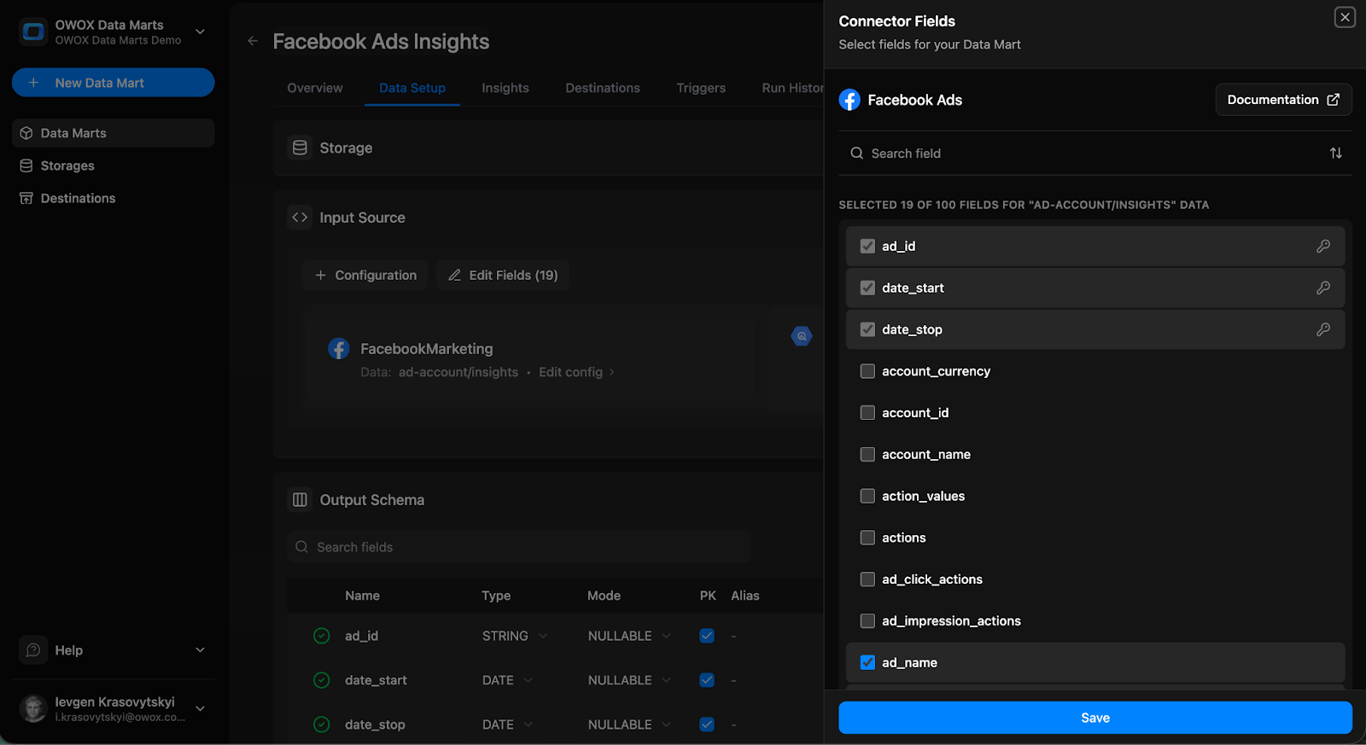Go to the Destinations tab
Viewport: 1366px width, 745px height.
pyautogui.click(x=602, y=88)
